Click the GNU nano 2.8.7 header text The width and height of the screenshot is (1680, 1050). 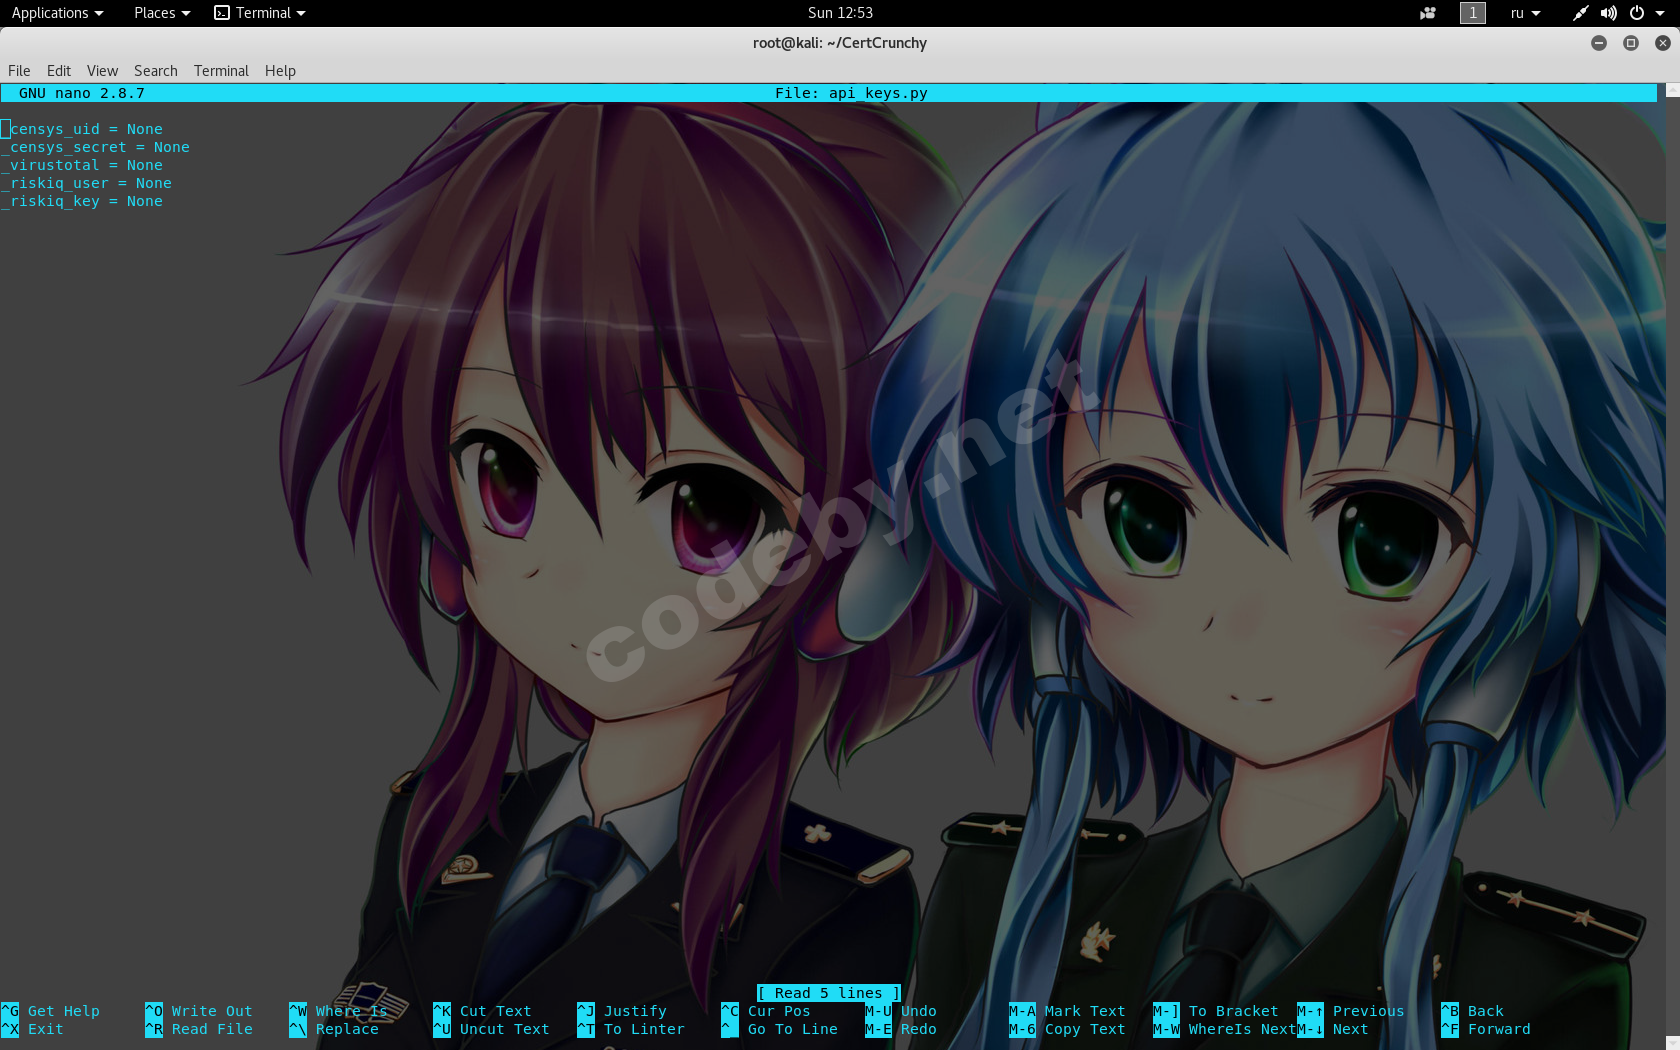point(82,93)
